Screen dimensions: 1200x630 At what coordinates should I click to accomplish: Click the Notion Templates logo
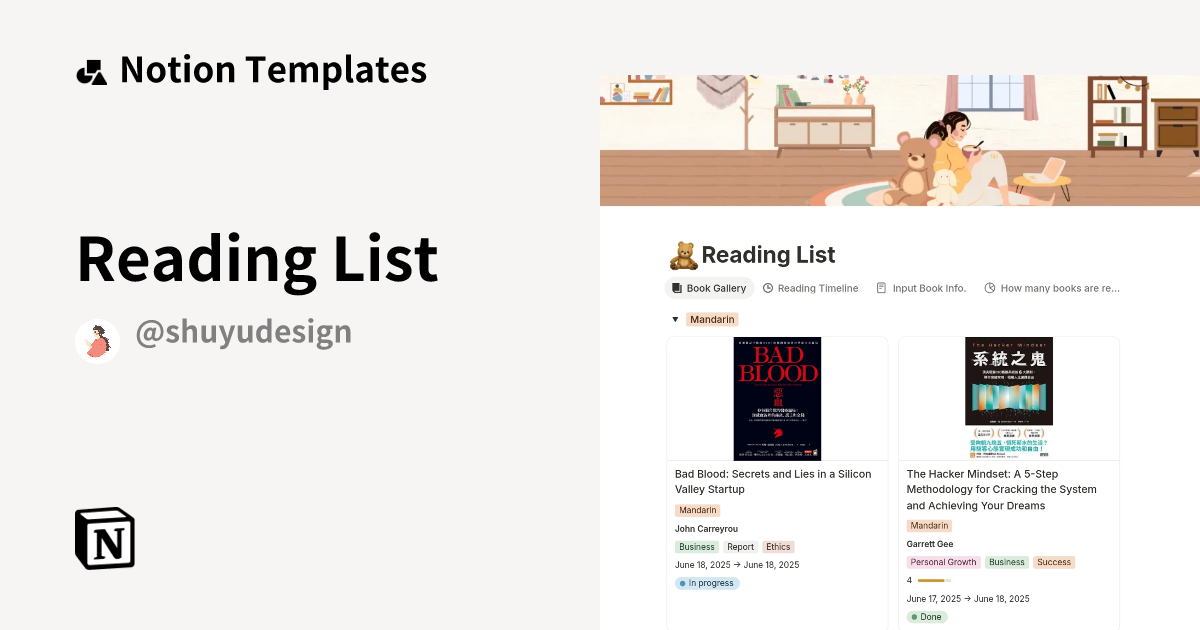(92, 69)
